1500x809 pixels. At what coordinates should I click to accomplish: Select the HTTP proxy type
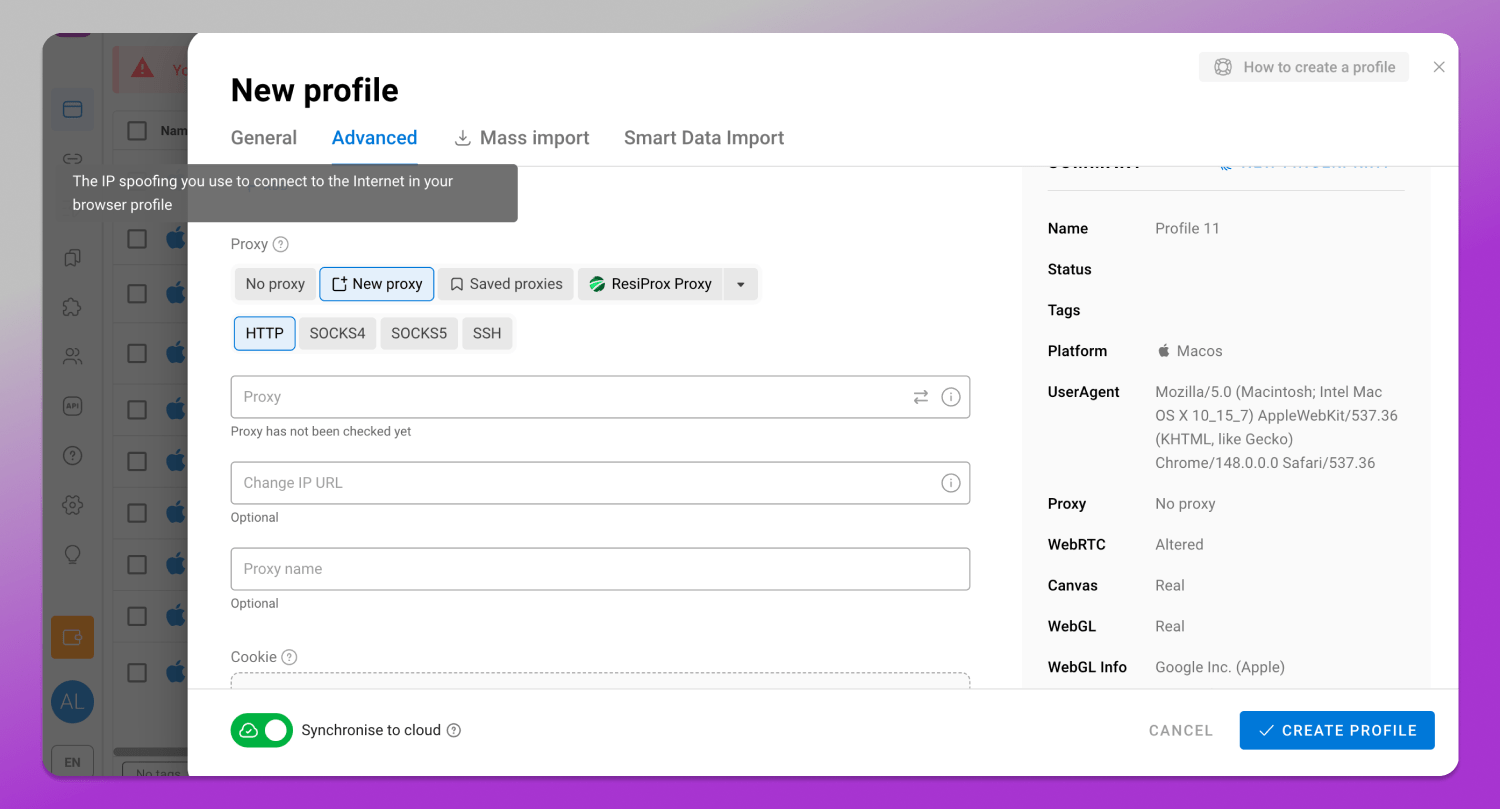coord(265,333)
